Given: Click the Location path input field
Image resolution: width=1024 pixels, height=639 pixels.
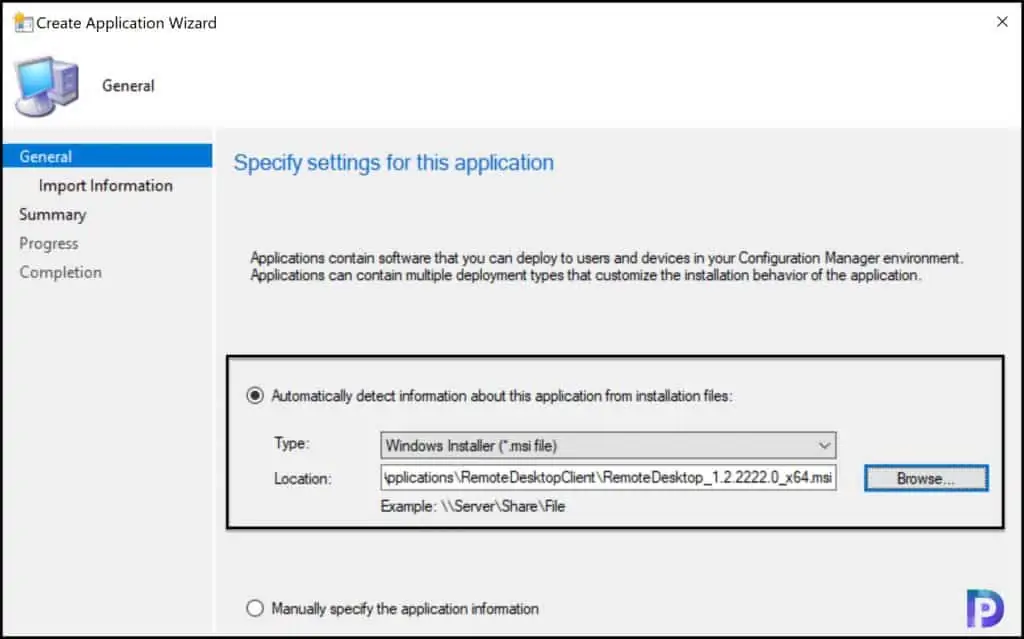Looking at the screenshot, I should pos(608,478).
